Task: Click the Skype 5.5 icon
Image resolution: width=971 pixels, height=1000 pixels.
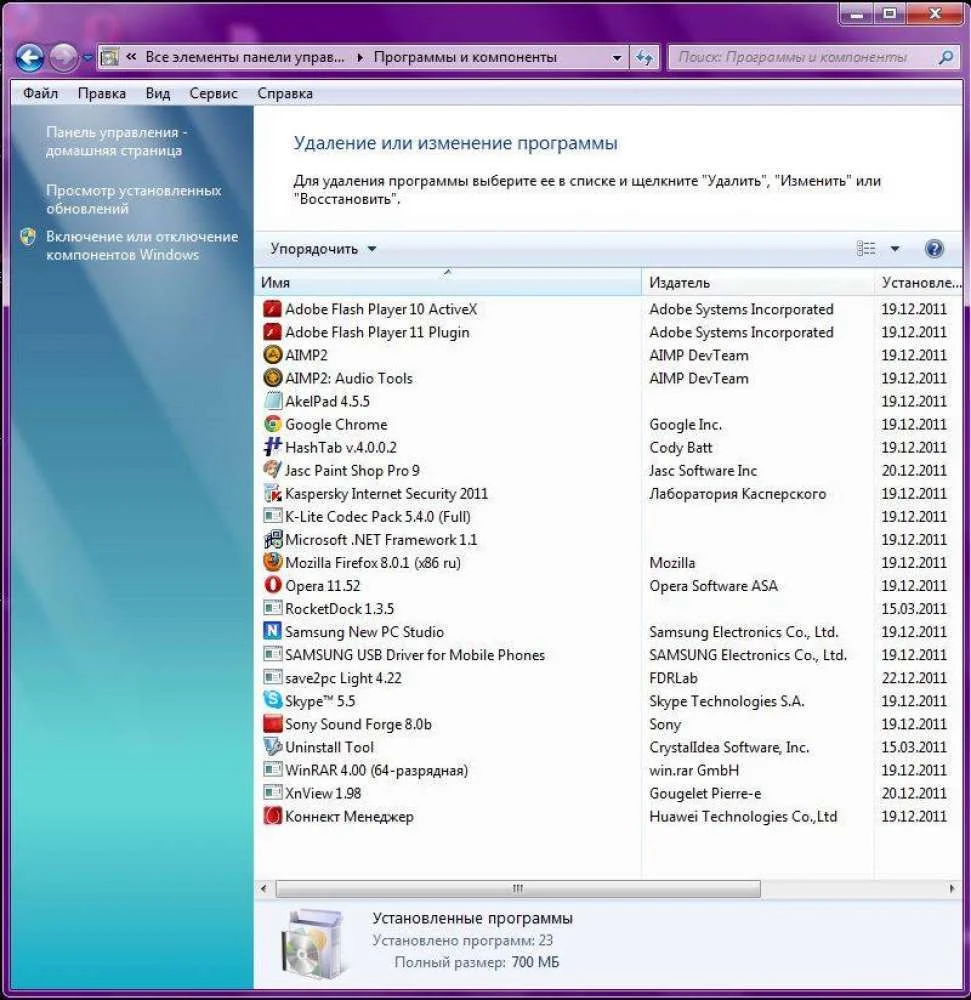Action: [272, 701]
